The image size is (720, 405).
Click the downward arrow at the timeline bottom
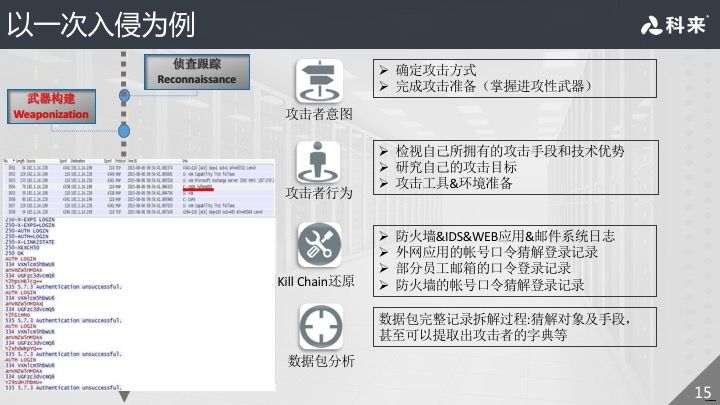124,396
